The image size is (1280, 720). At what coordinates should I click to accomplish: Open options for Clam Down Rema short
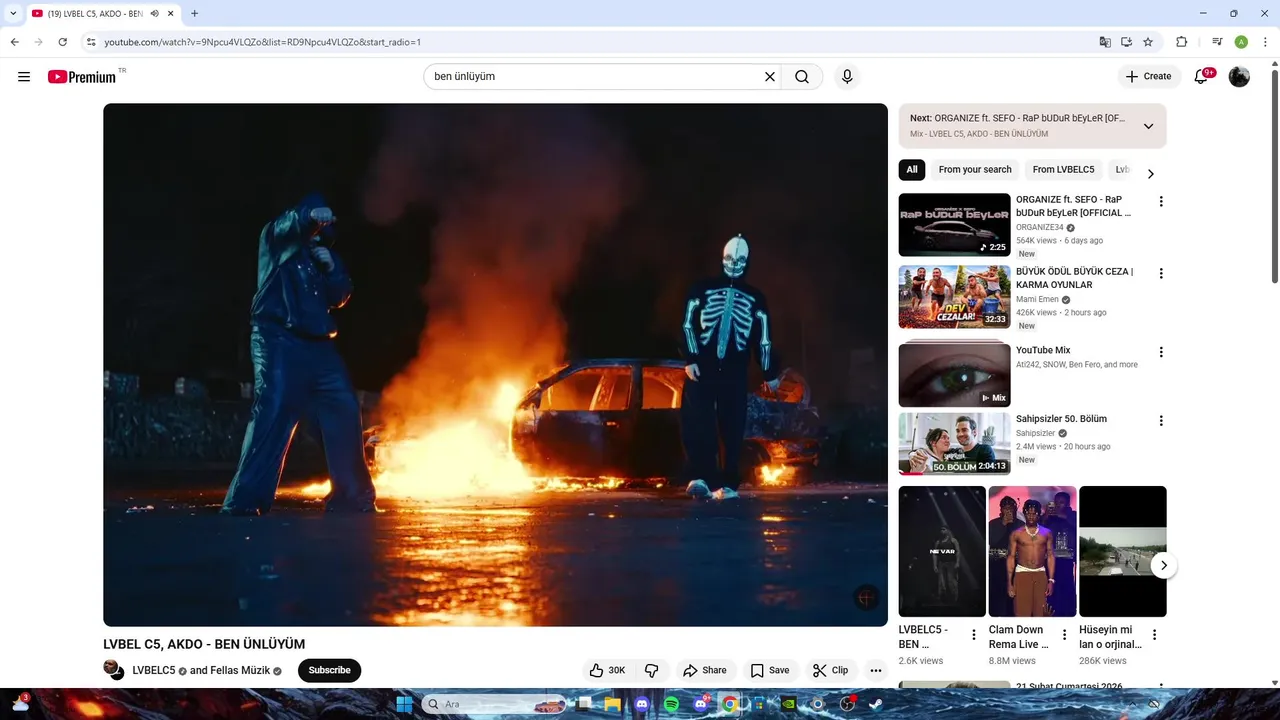tap(1064, 635)
